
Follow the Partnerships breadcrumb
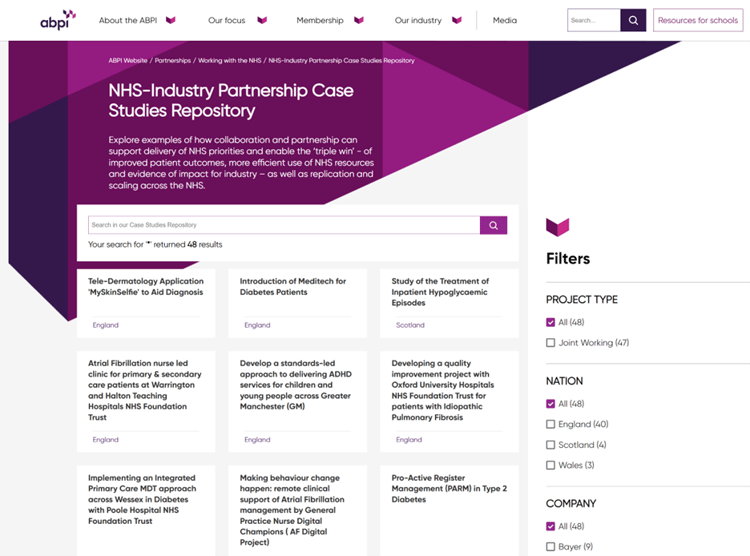pyautogui.click(x=173, y=60)
